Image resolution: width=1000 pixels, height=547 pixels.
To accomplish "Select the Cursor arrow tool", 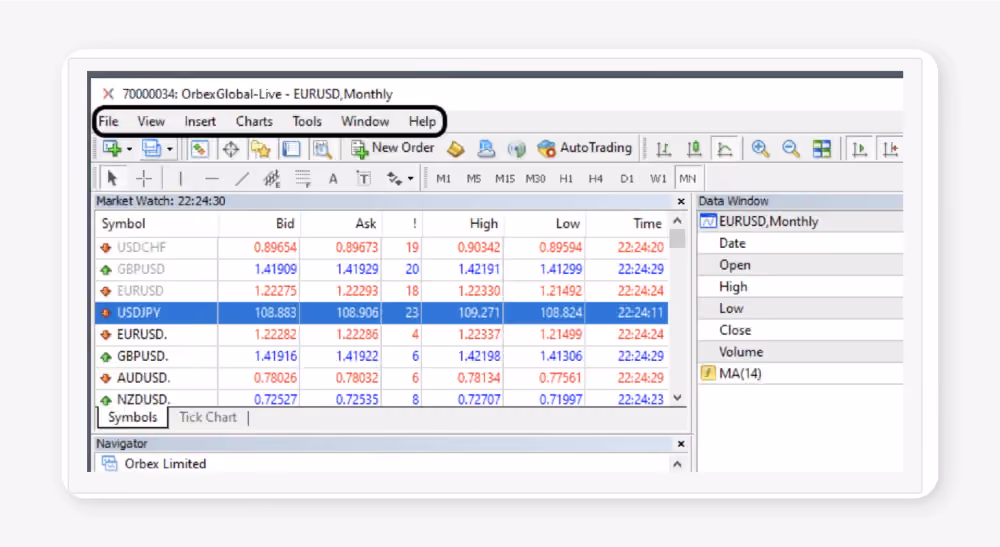I will (x=112, y=179).
